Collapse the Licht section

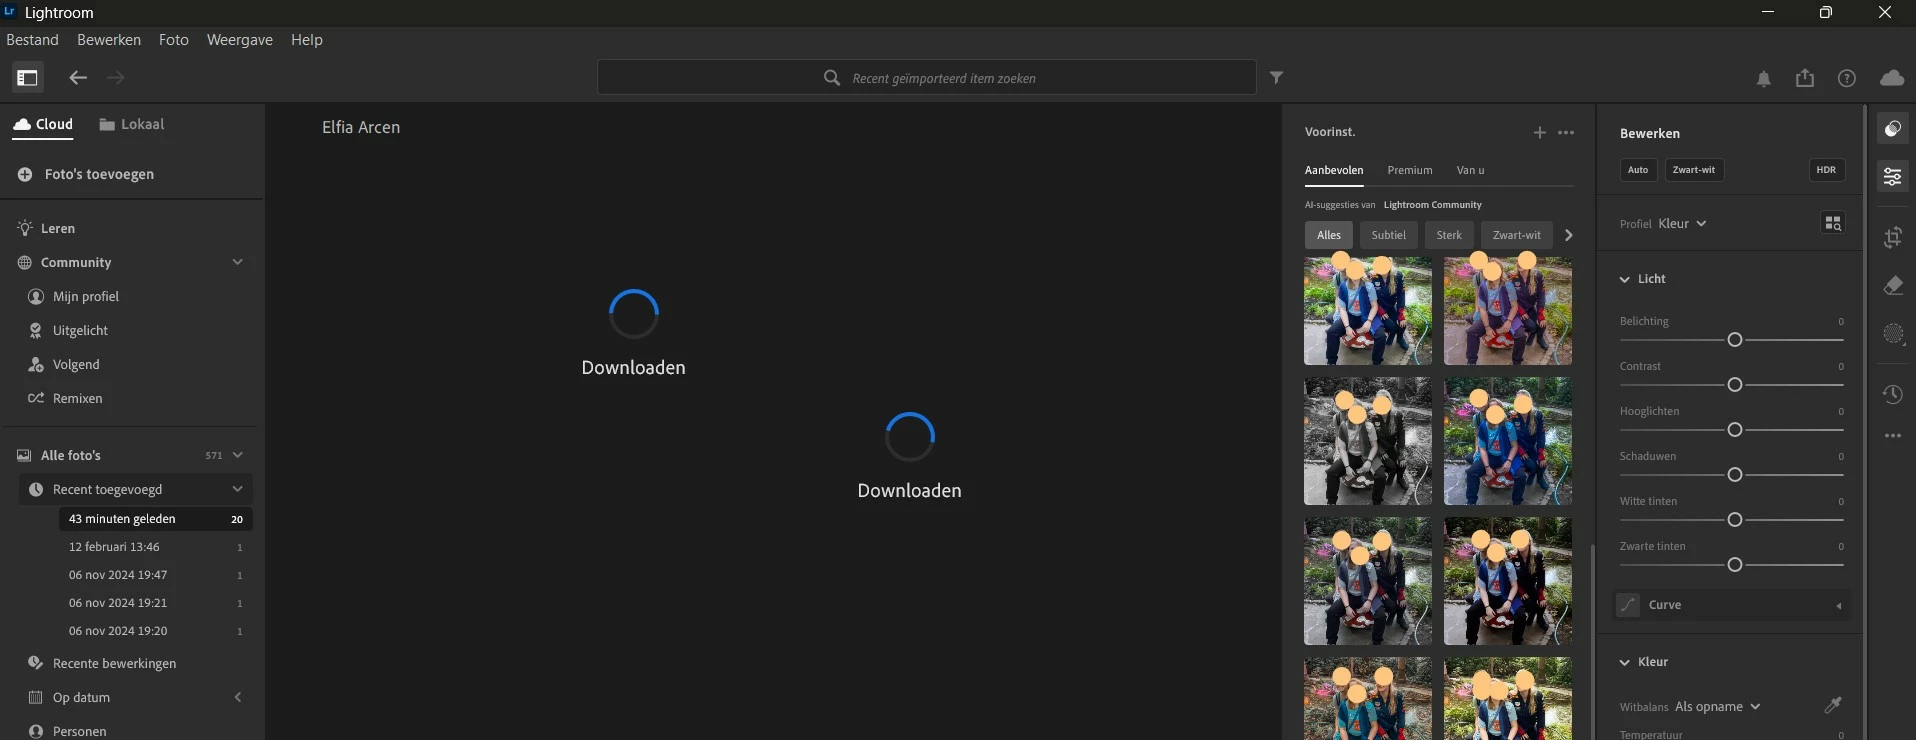[x=1625, y=279]
